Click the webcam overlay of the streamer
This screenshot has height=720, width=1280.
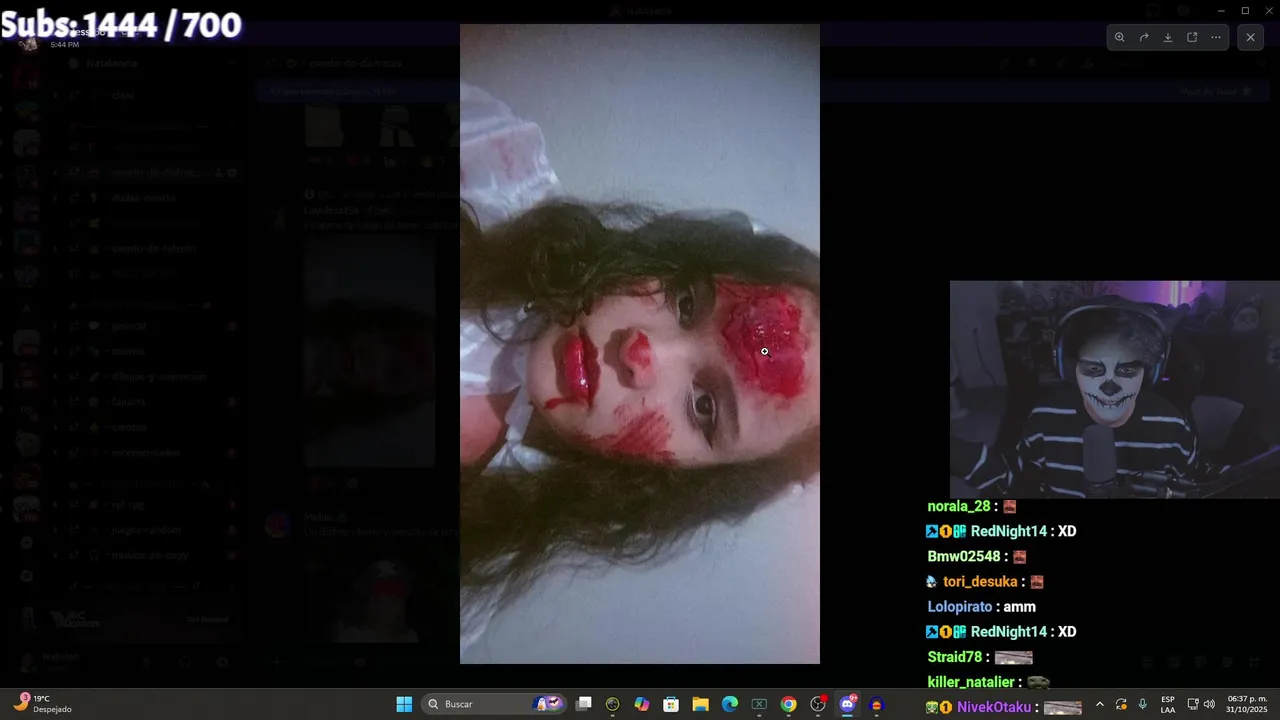pyautogui.click(x=1115, y=389)
